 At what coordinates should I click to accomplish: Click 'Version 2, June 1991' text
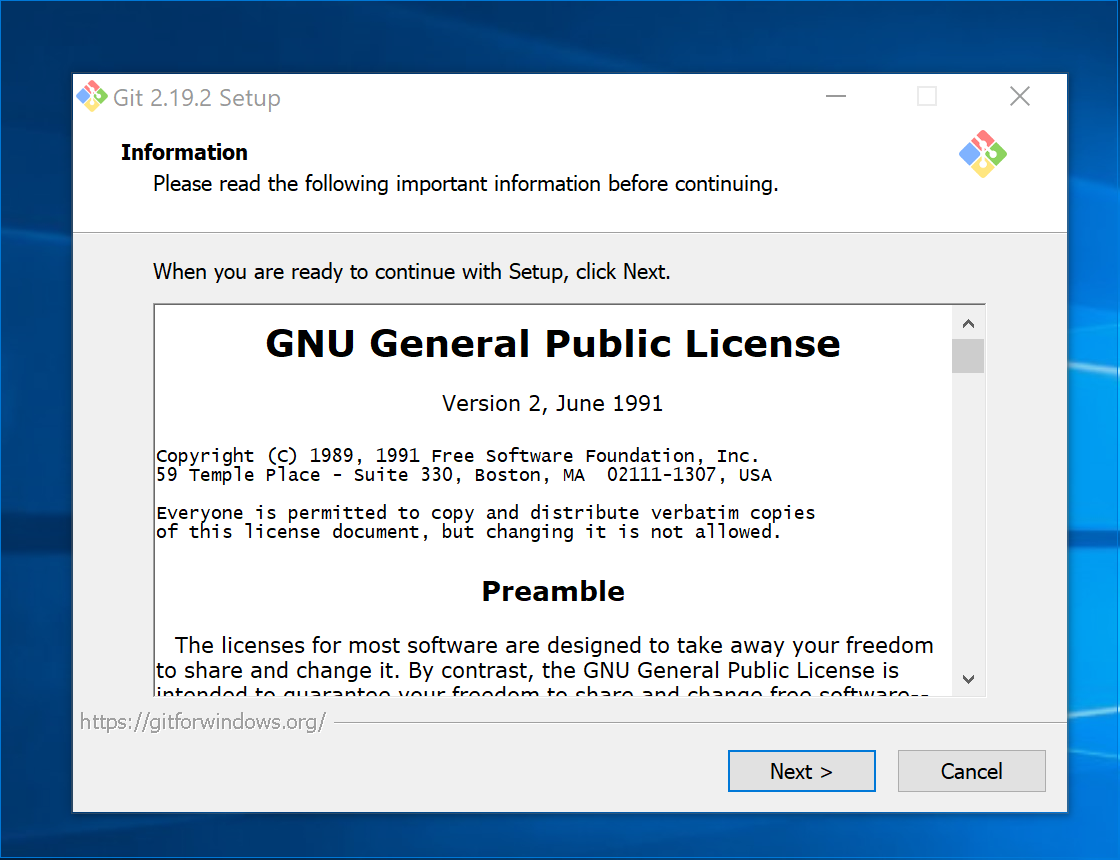pos(553,404)
